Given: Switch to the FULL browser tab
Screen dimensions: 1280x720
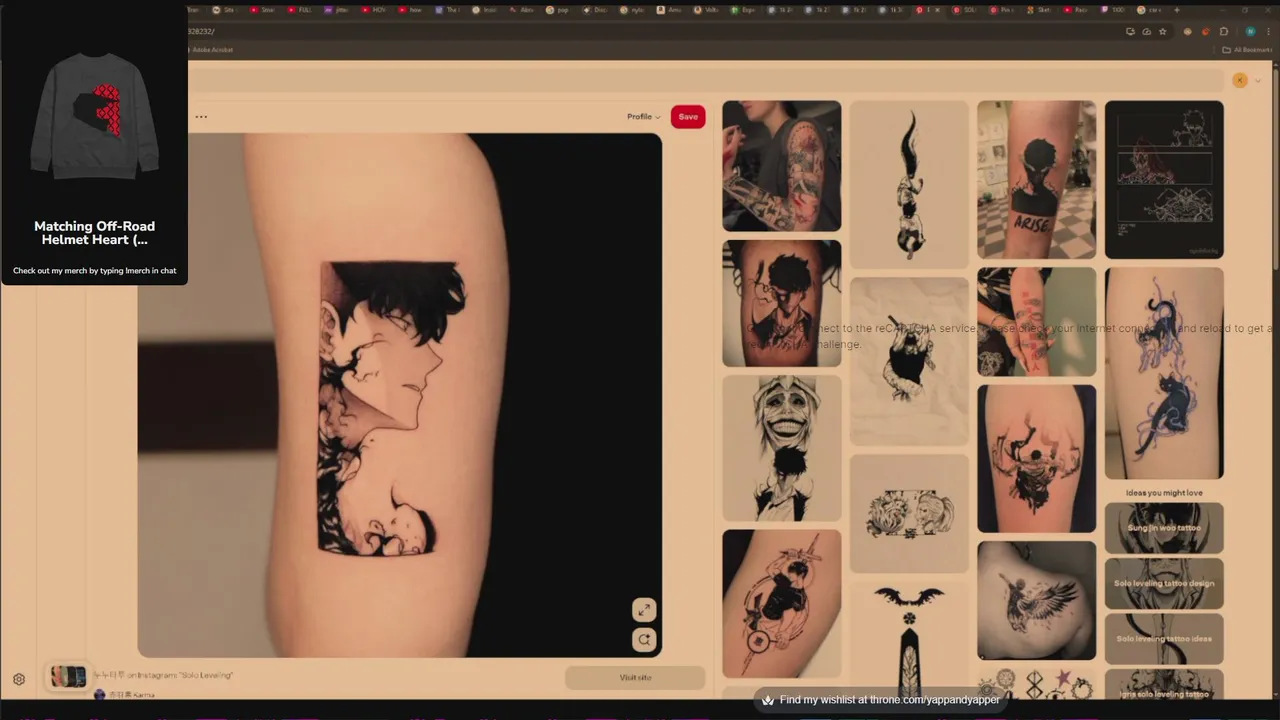Looking at the screenshot, I should pos(298,10).
